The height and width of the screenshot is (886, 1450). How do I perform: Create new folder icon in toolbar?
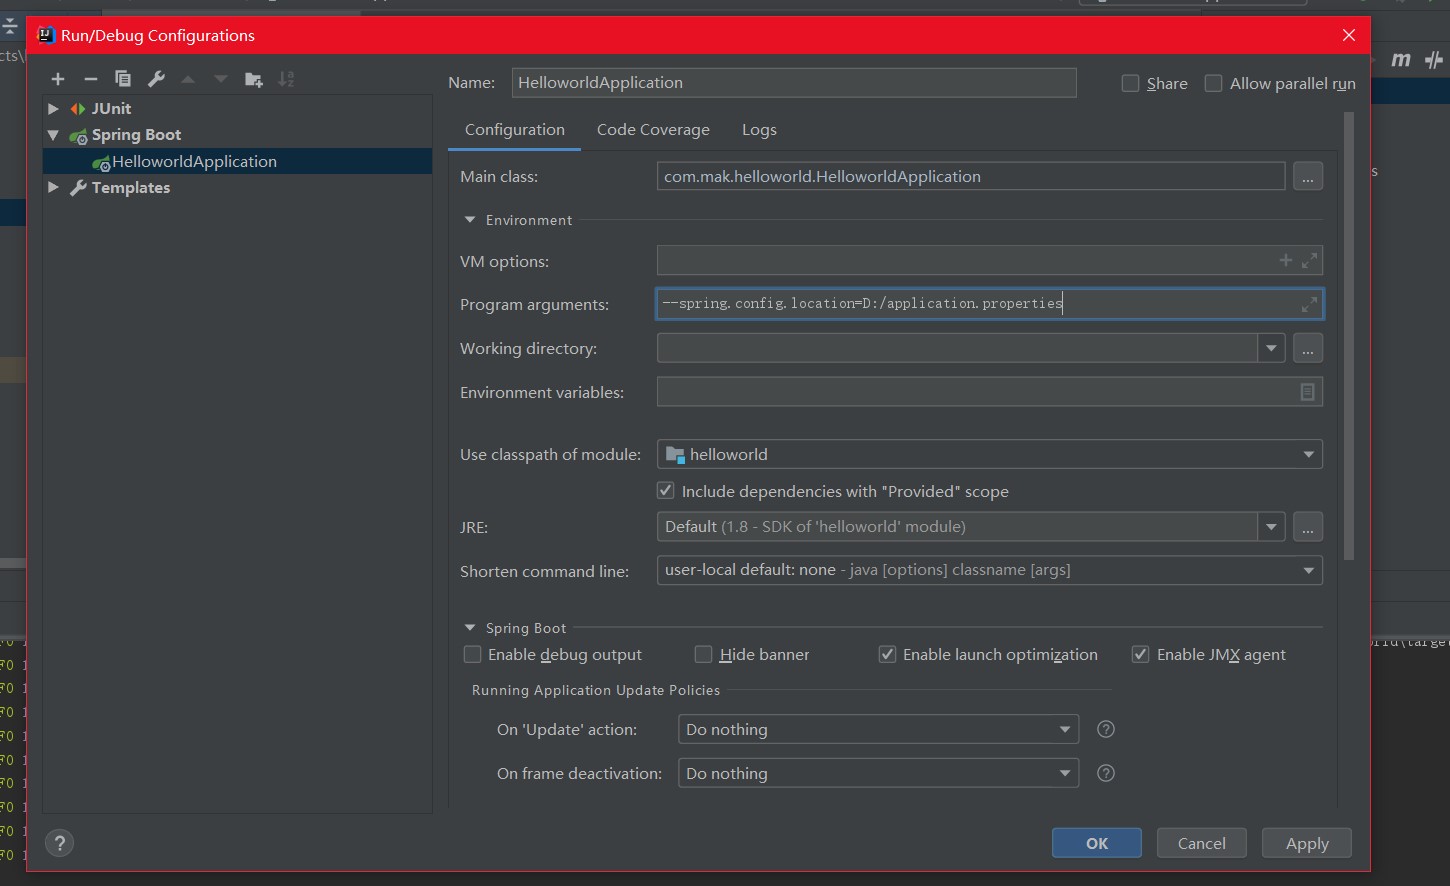[x=254, y=79]
